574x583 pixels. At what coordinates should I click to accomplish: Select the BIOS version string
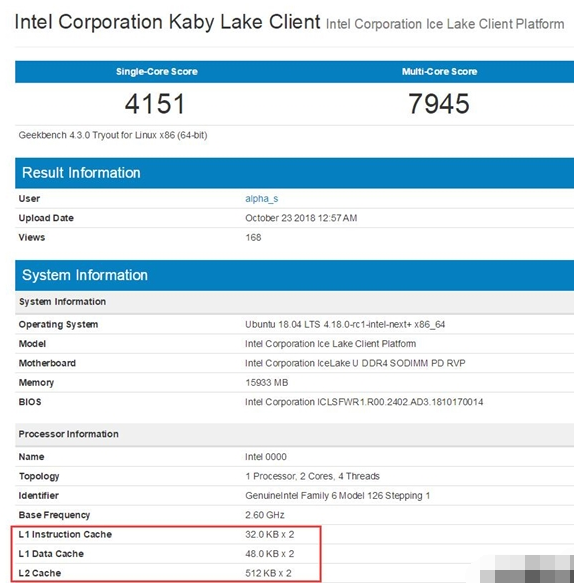pos(364,402)
